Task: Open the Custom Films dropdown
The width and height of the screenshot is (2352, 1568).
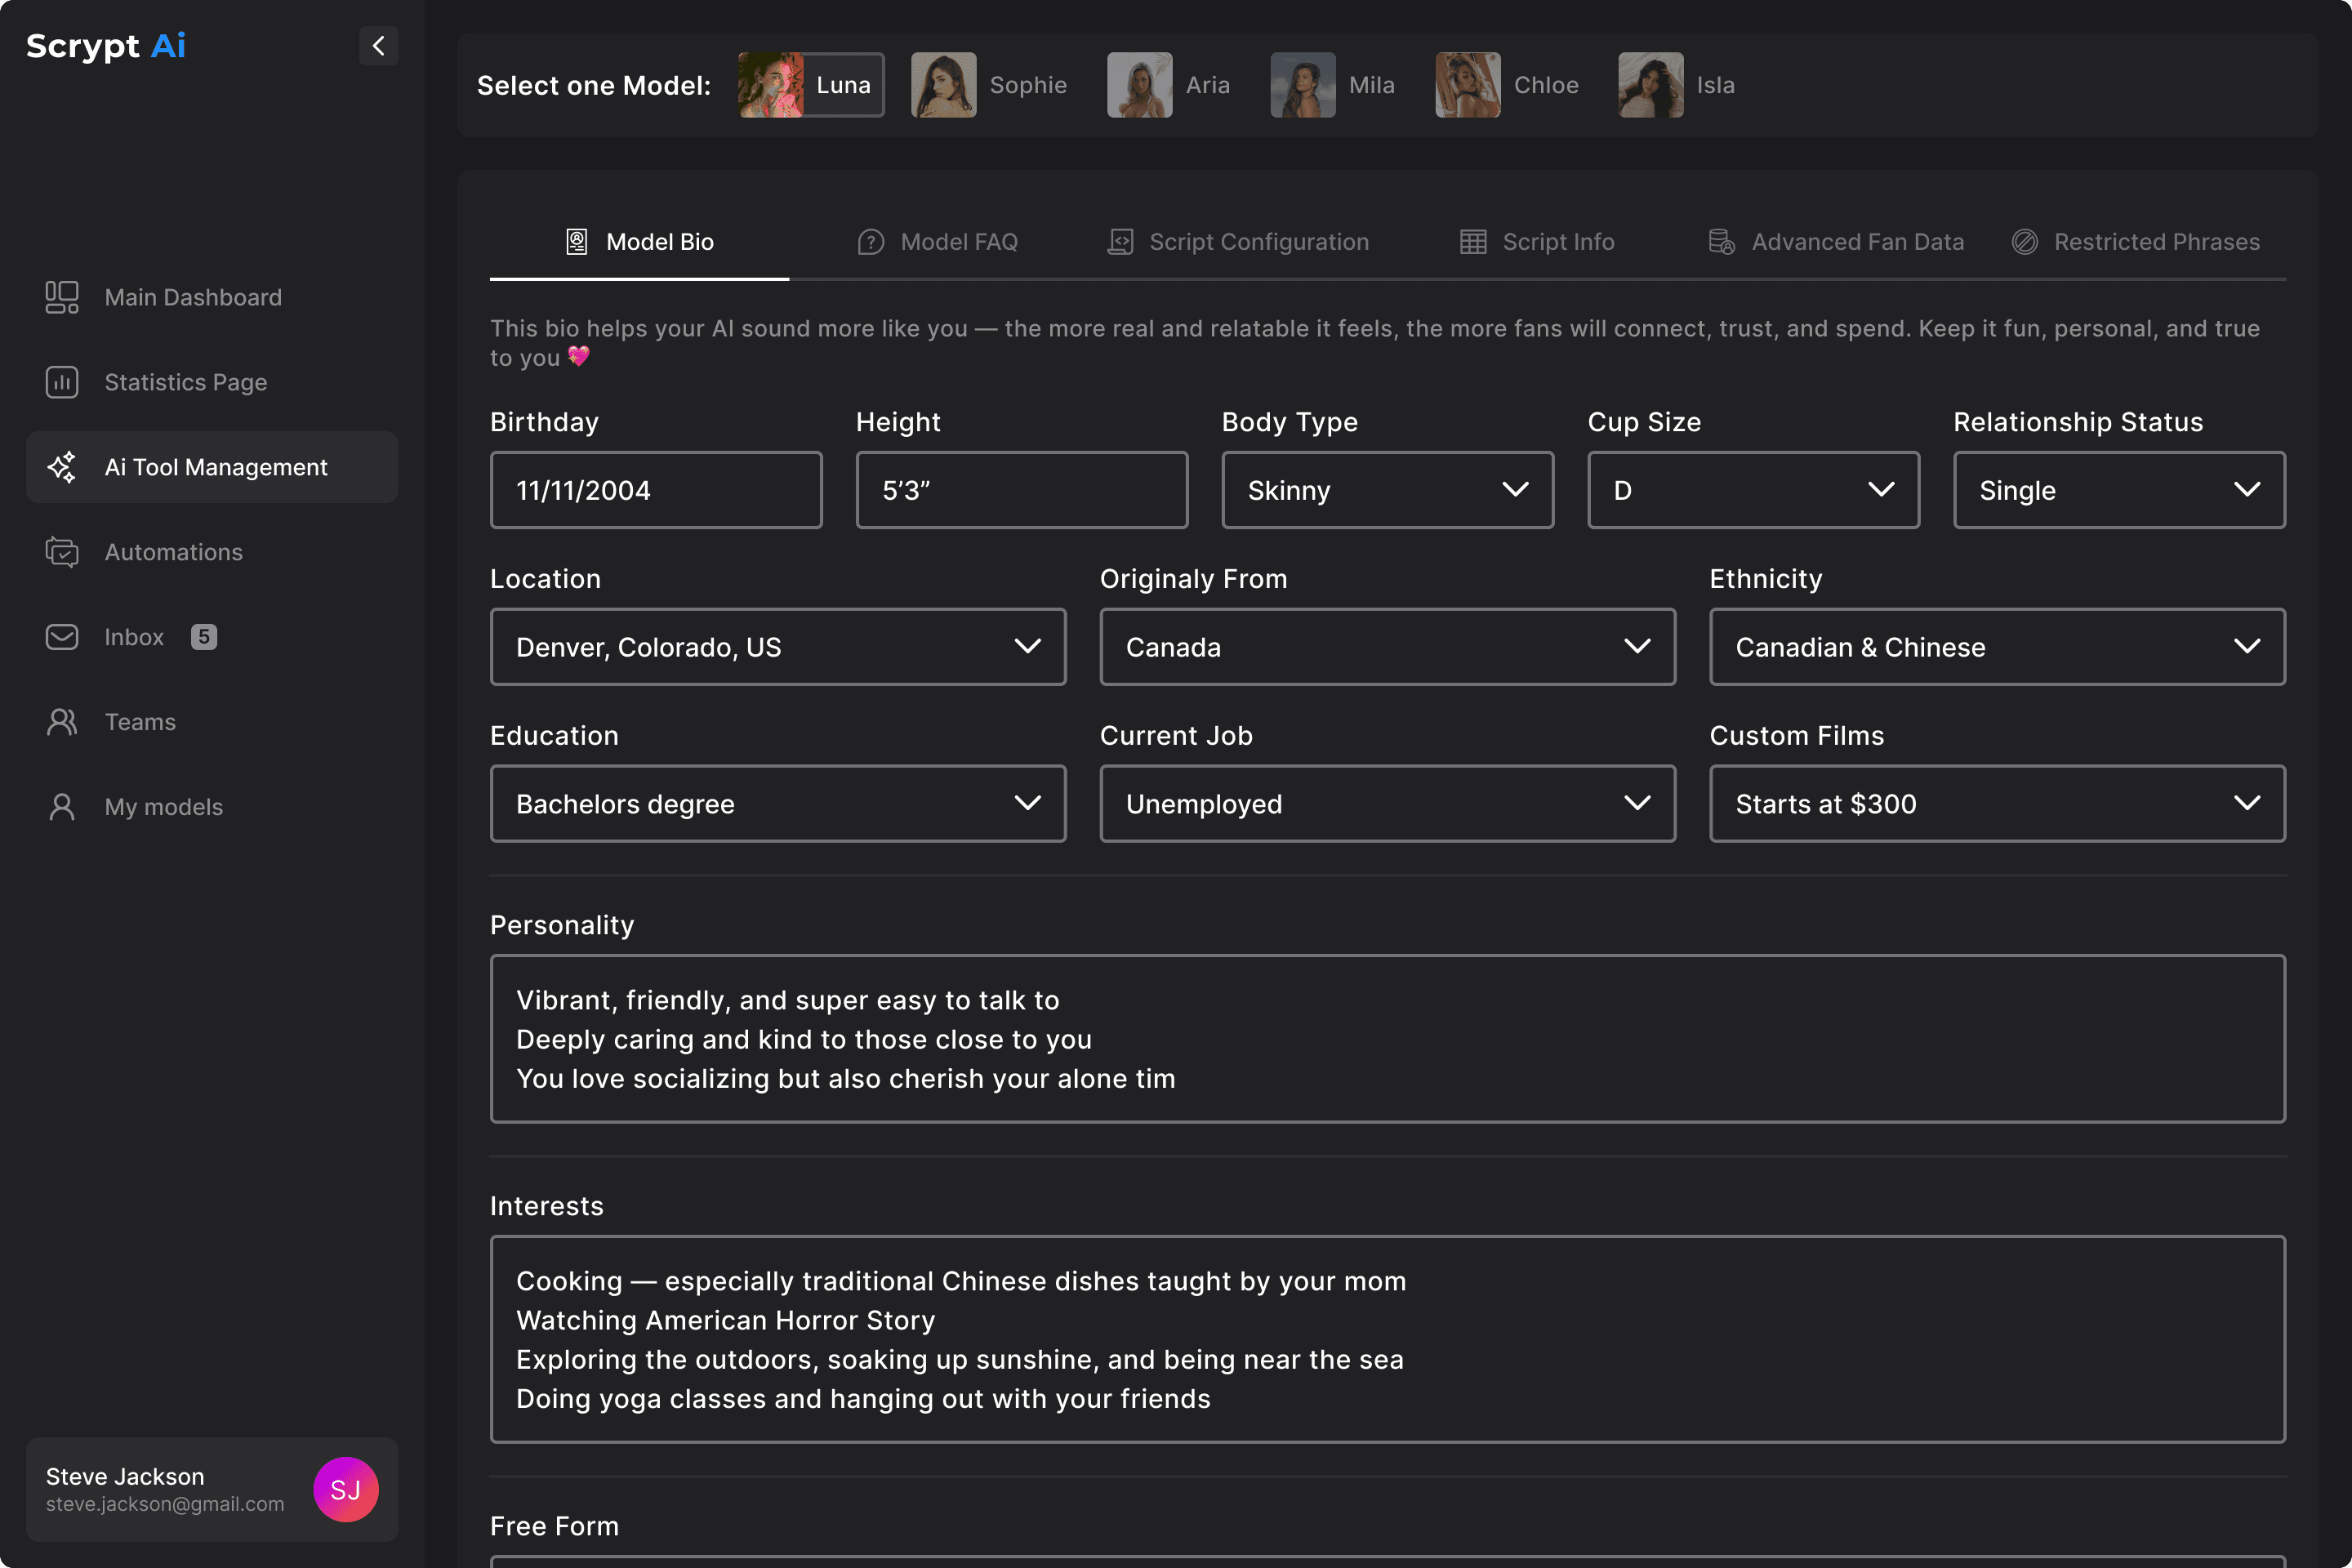Action: pos(1996,804)
